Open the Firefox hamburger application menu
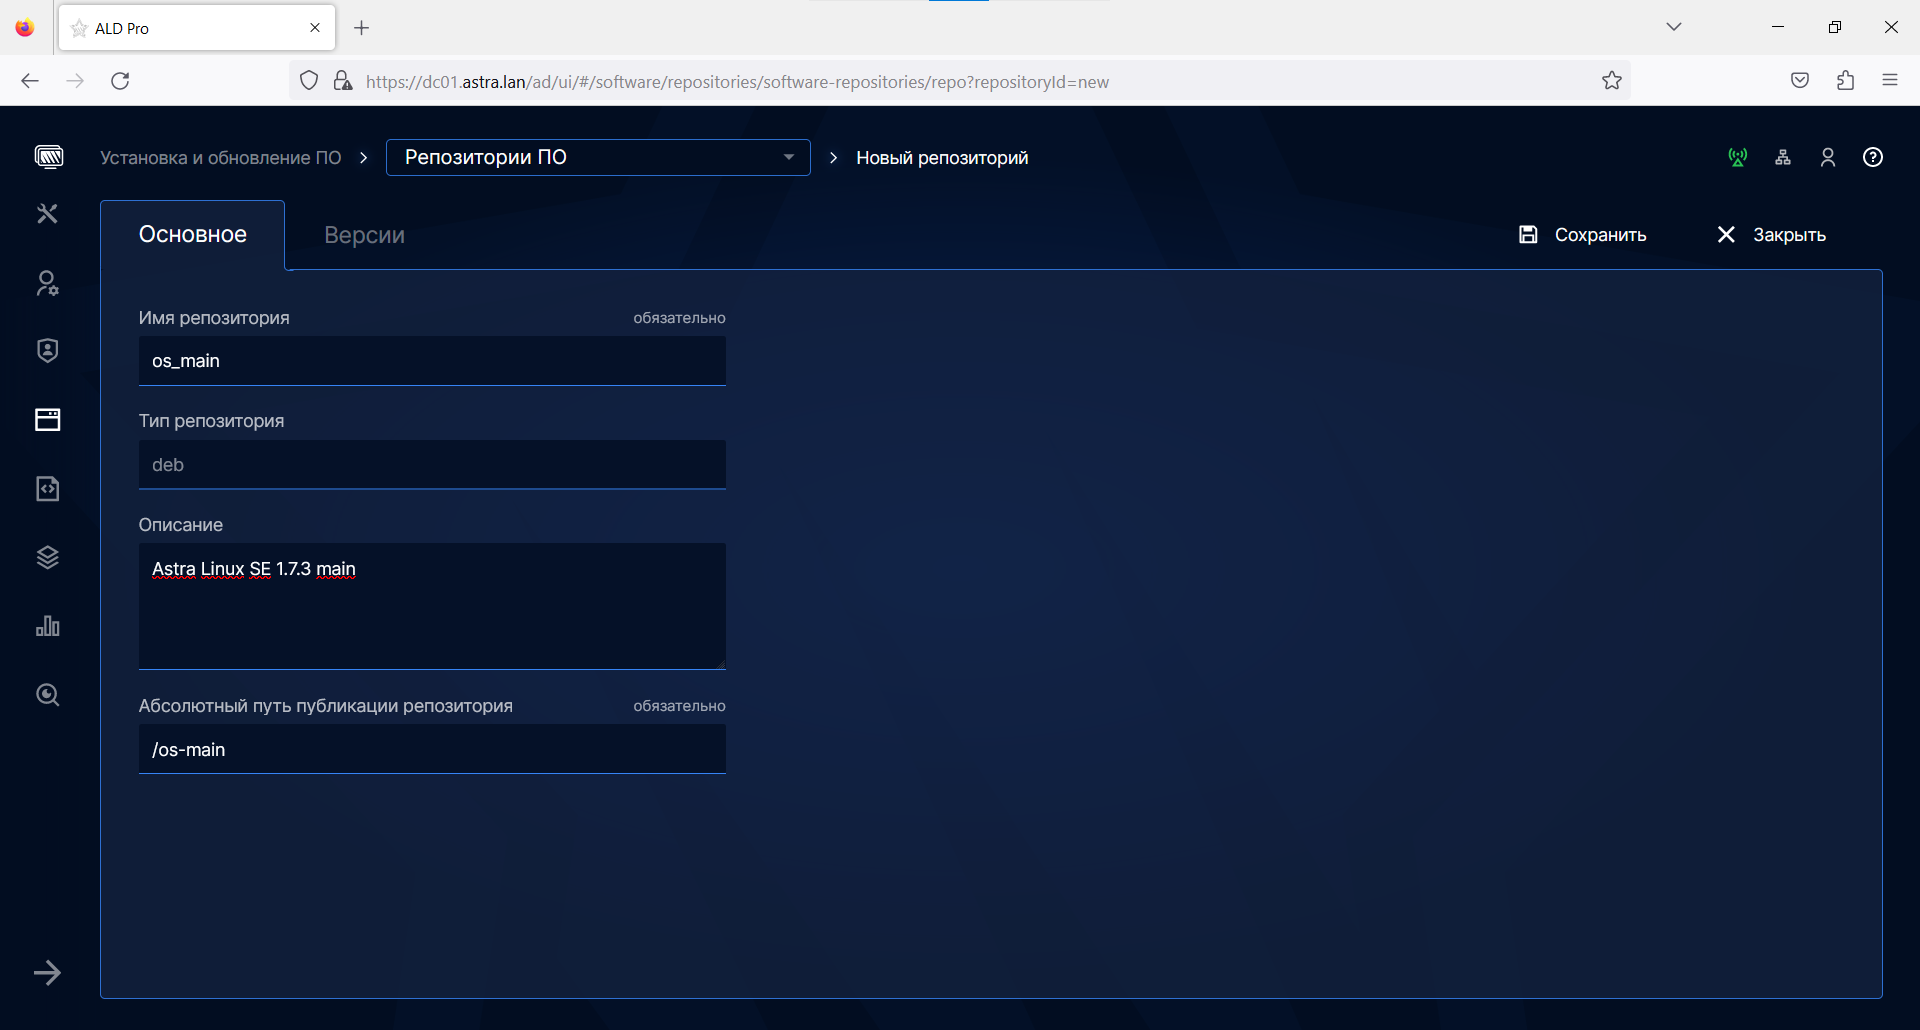 (1890, 81)
